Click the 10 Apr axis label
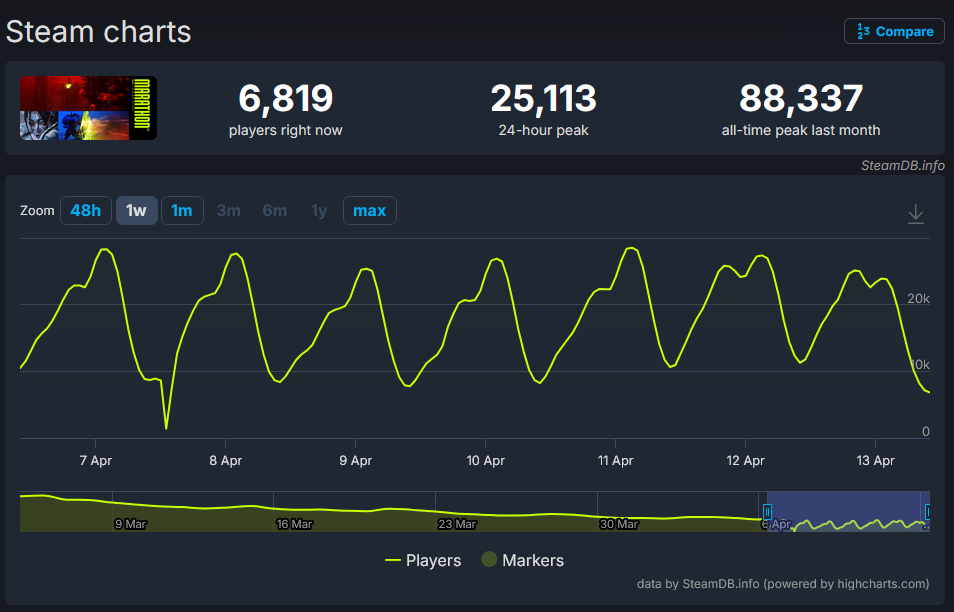The width and height of the screenshot is (954, 612). pos(486,461)
